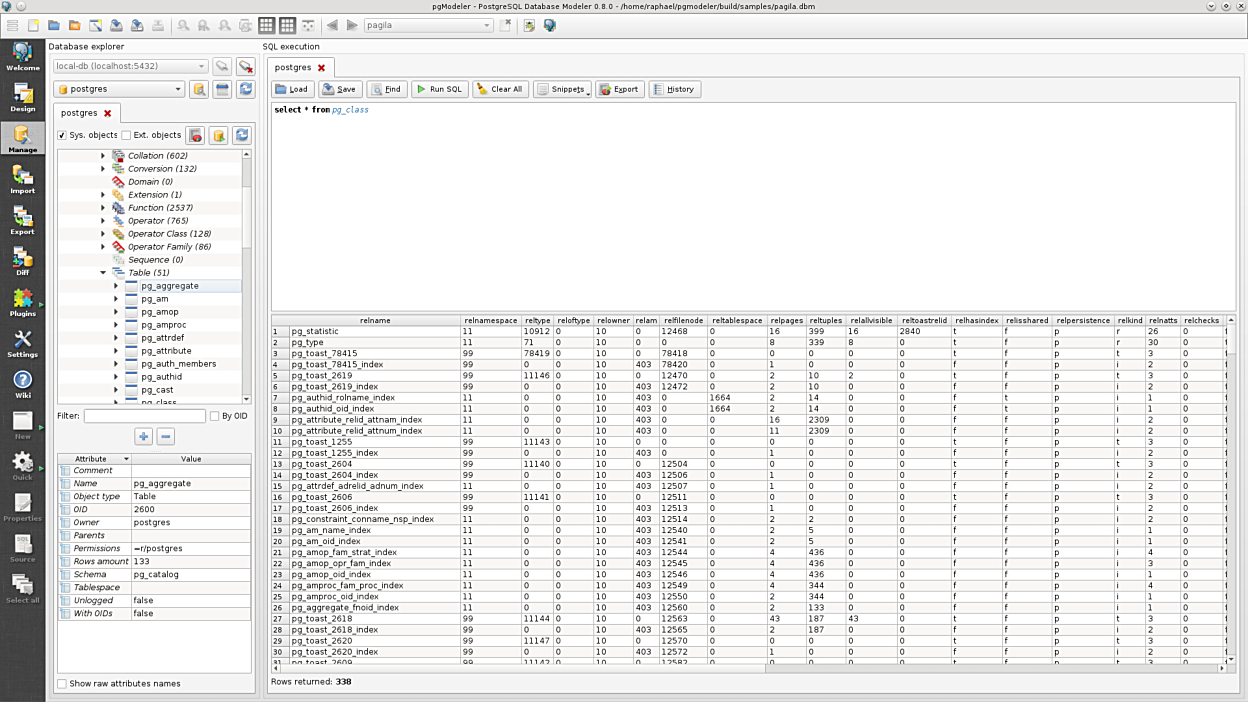The height and width of the screenshot is (702, 1248).
Task: Toggle the Sys. objects checkbox
Action: (62, 135)
